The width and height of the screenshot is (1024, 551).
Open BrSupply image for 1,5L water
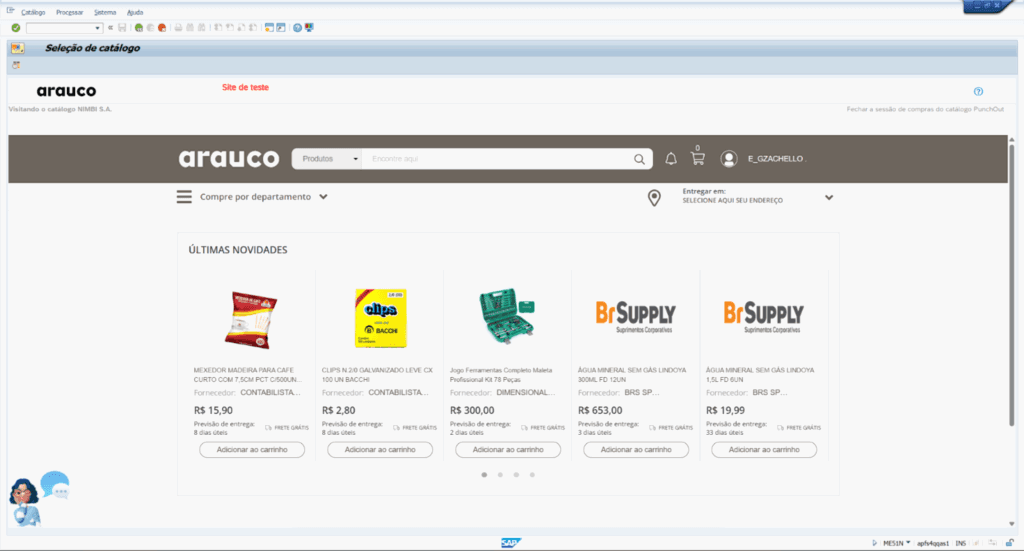[x=763, y=317]
